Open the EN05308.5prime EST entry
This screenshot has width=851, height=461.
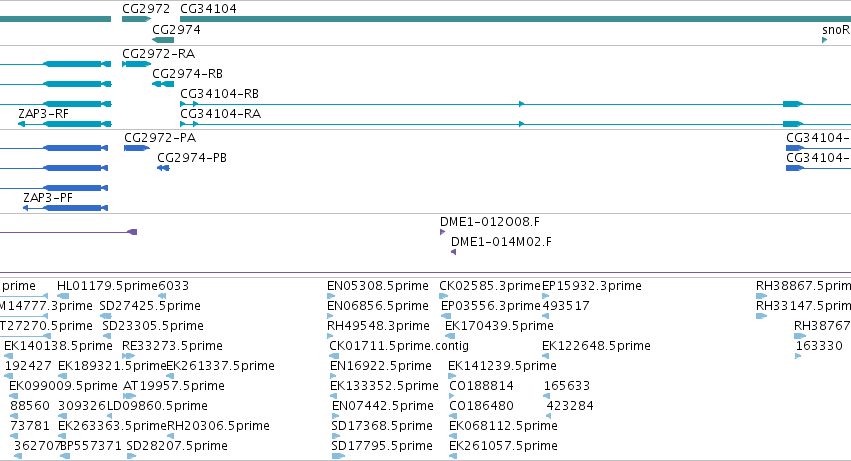pyautogui.click(x=378, y=286)
